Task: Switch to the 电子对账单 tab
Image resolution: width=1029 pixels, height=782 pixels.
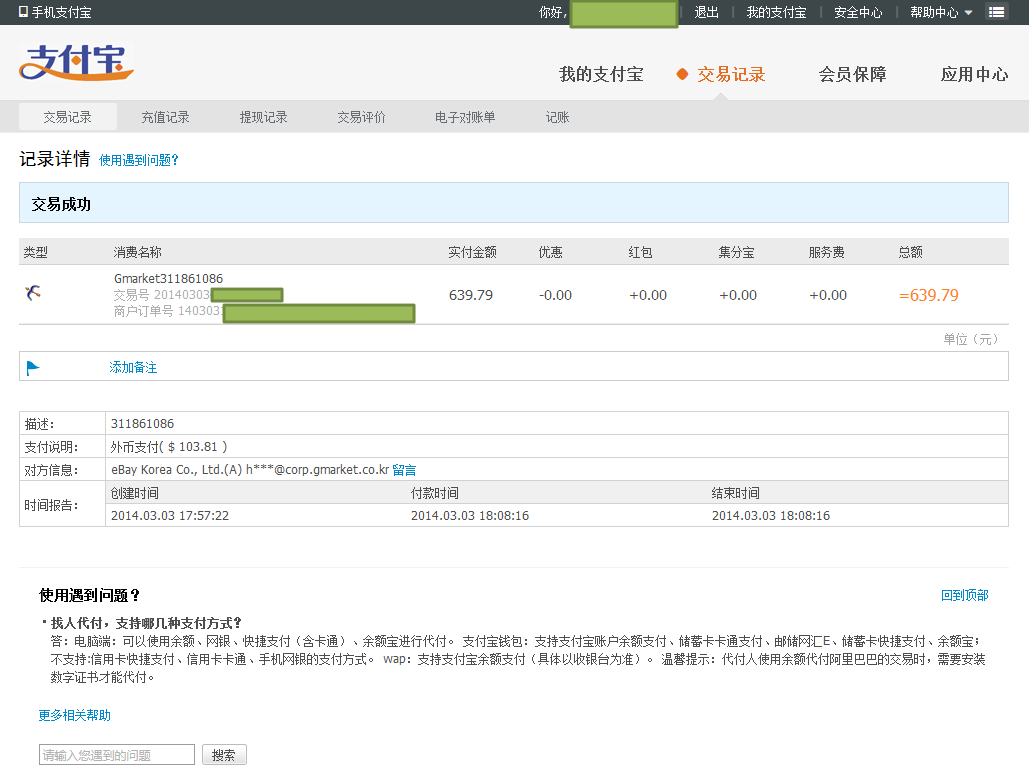Action: (465, 117)
